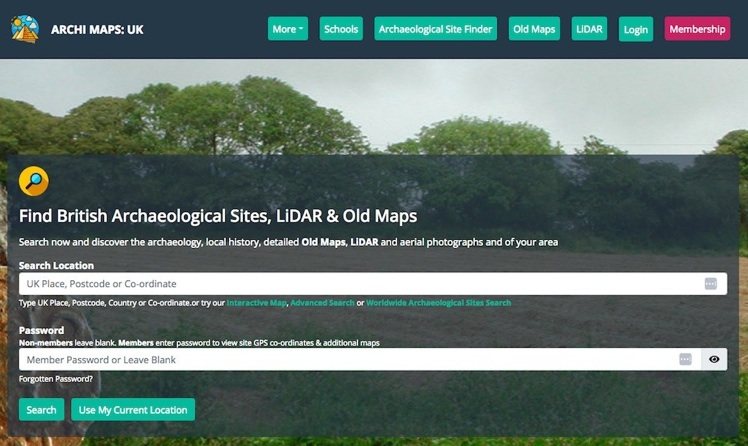Open the Archaeological Site Finder

436,29
